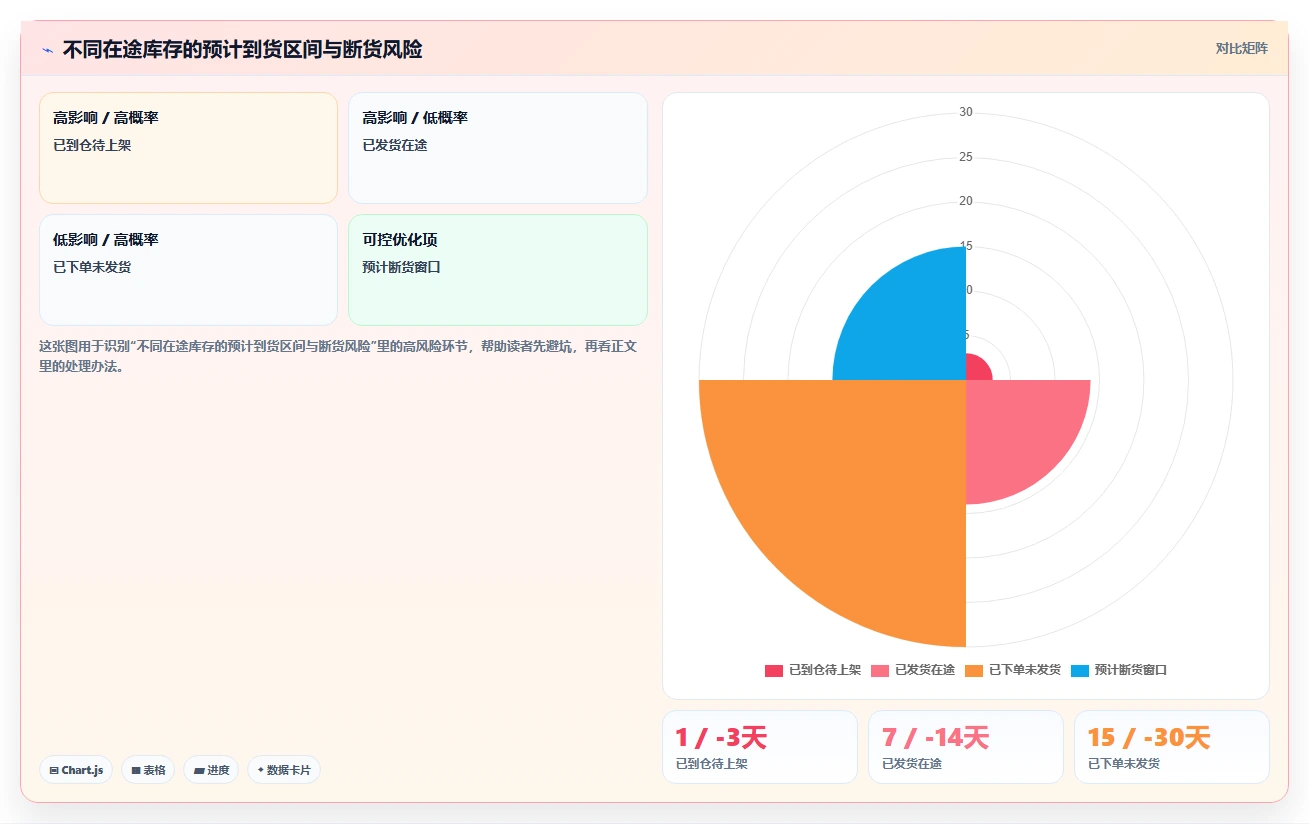Image resolution: width=1309 pixels, height=824 pixels.
Task: Click the lightning icon beside the title
Action: point(47,50)
